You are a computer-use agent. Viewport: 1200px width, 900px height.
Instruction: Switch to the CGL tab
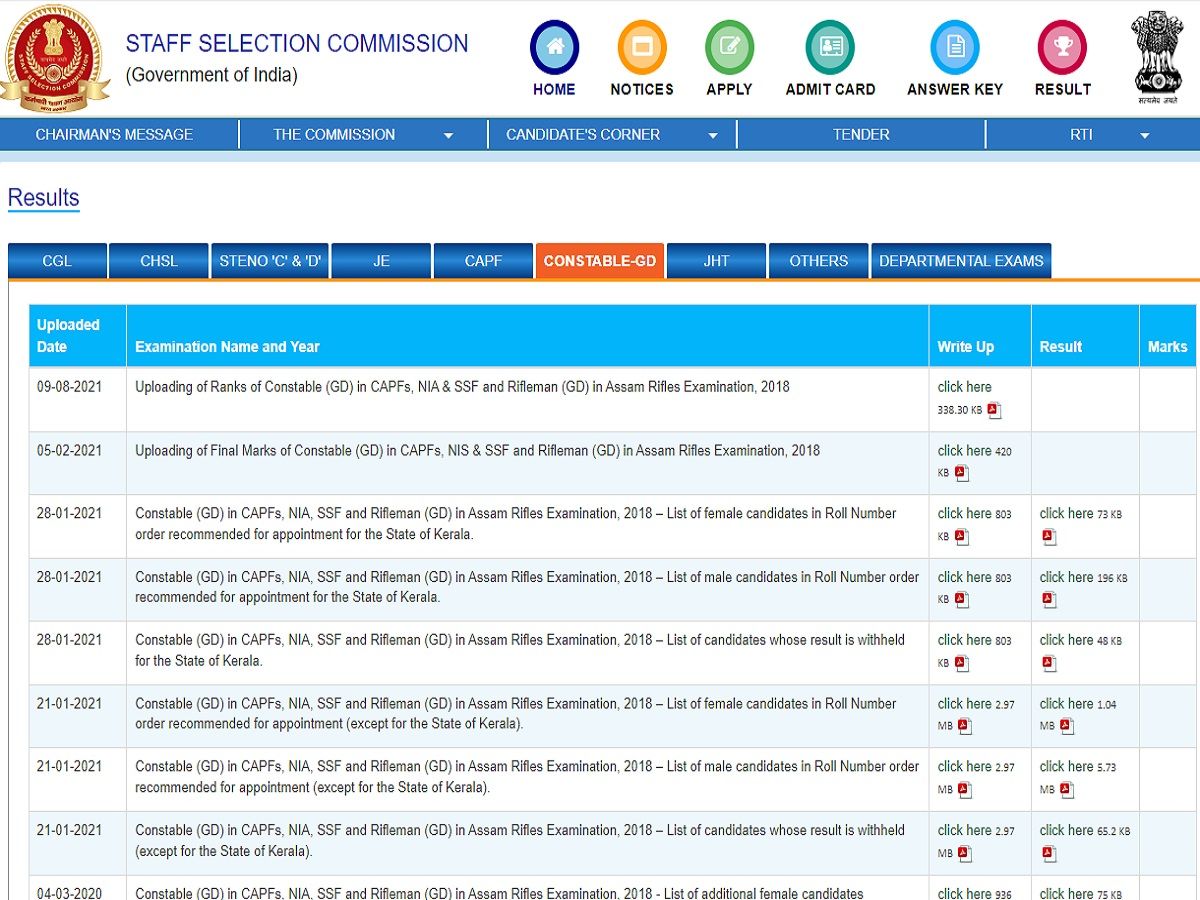(57, 261)
